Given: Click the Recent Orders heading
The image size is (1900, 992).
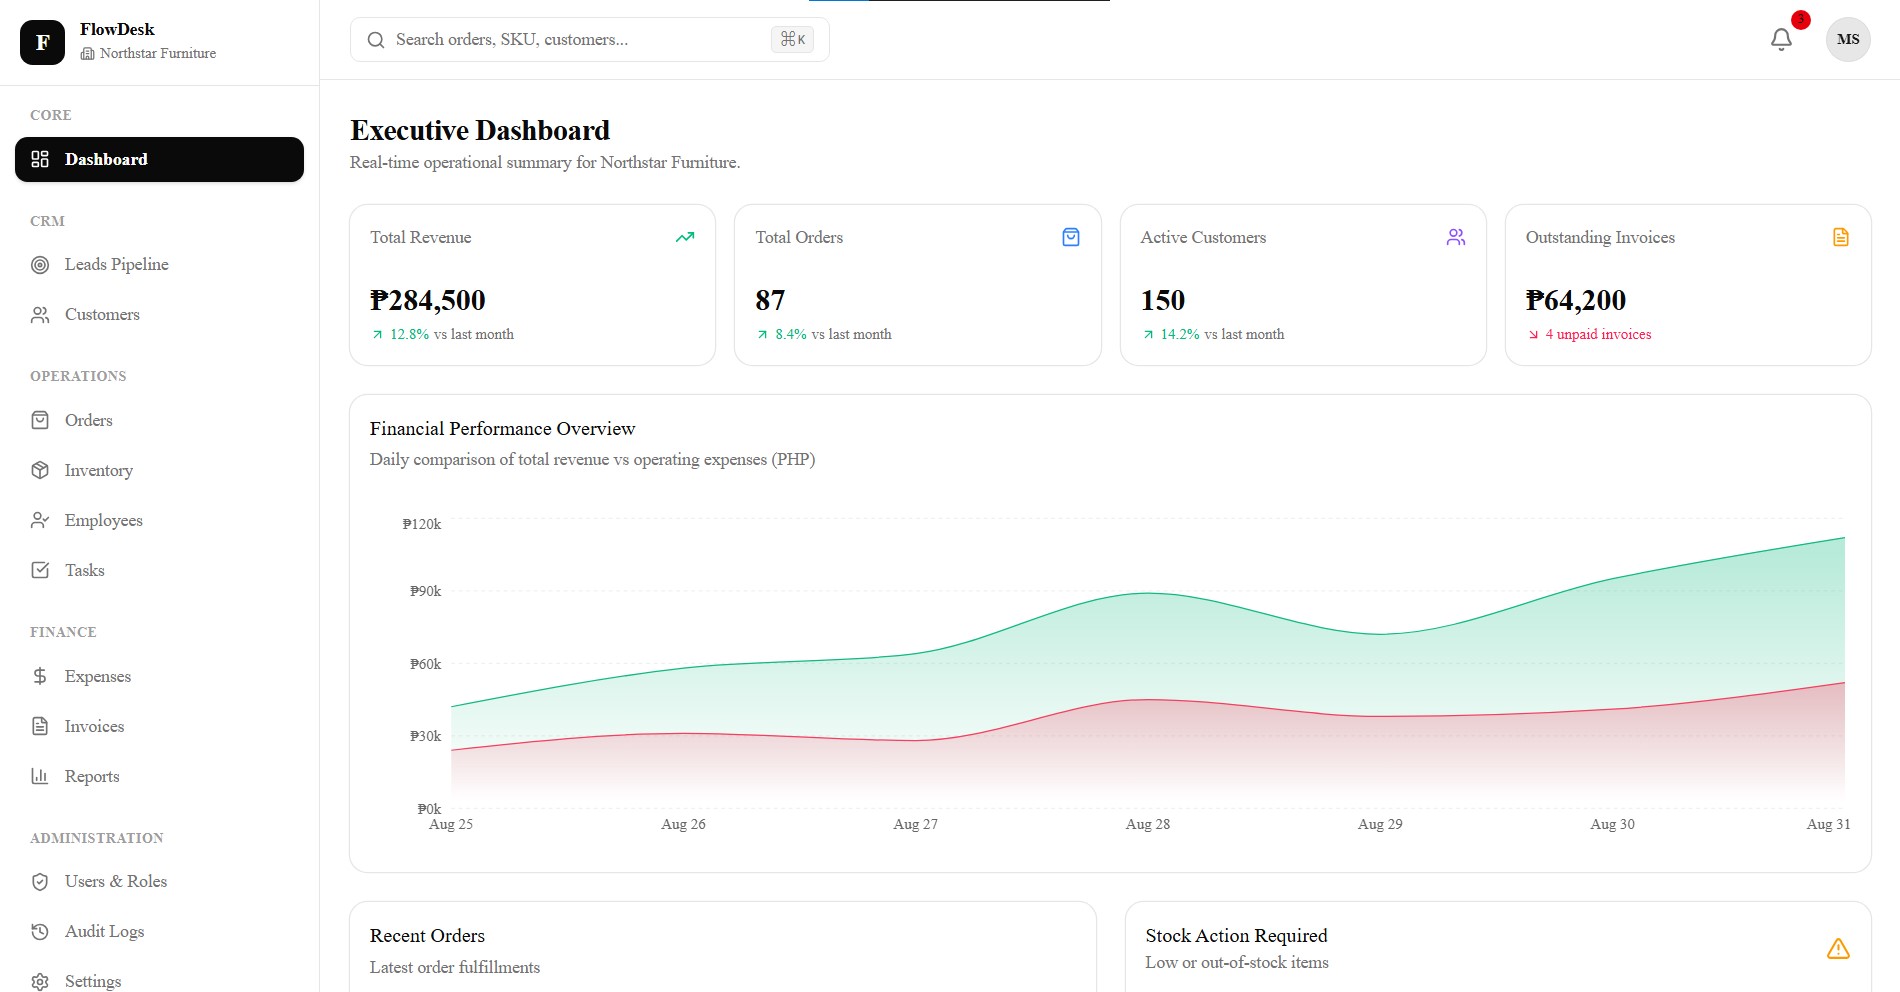Looking at the screenshot, I should coord(427,936).
